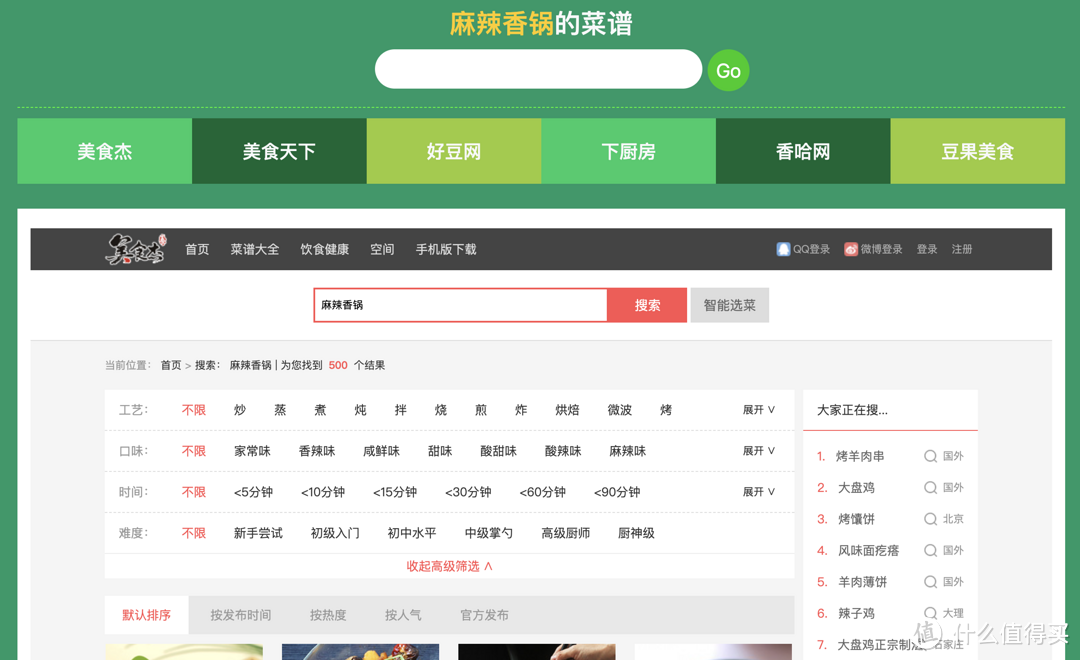Viewport: 1080px width, 660px height.
Task: Select 不限 in the 口味 row
Action: click(x=194, y=451)
